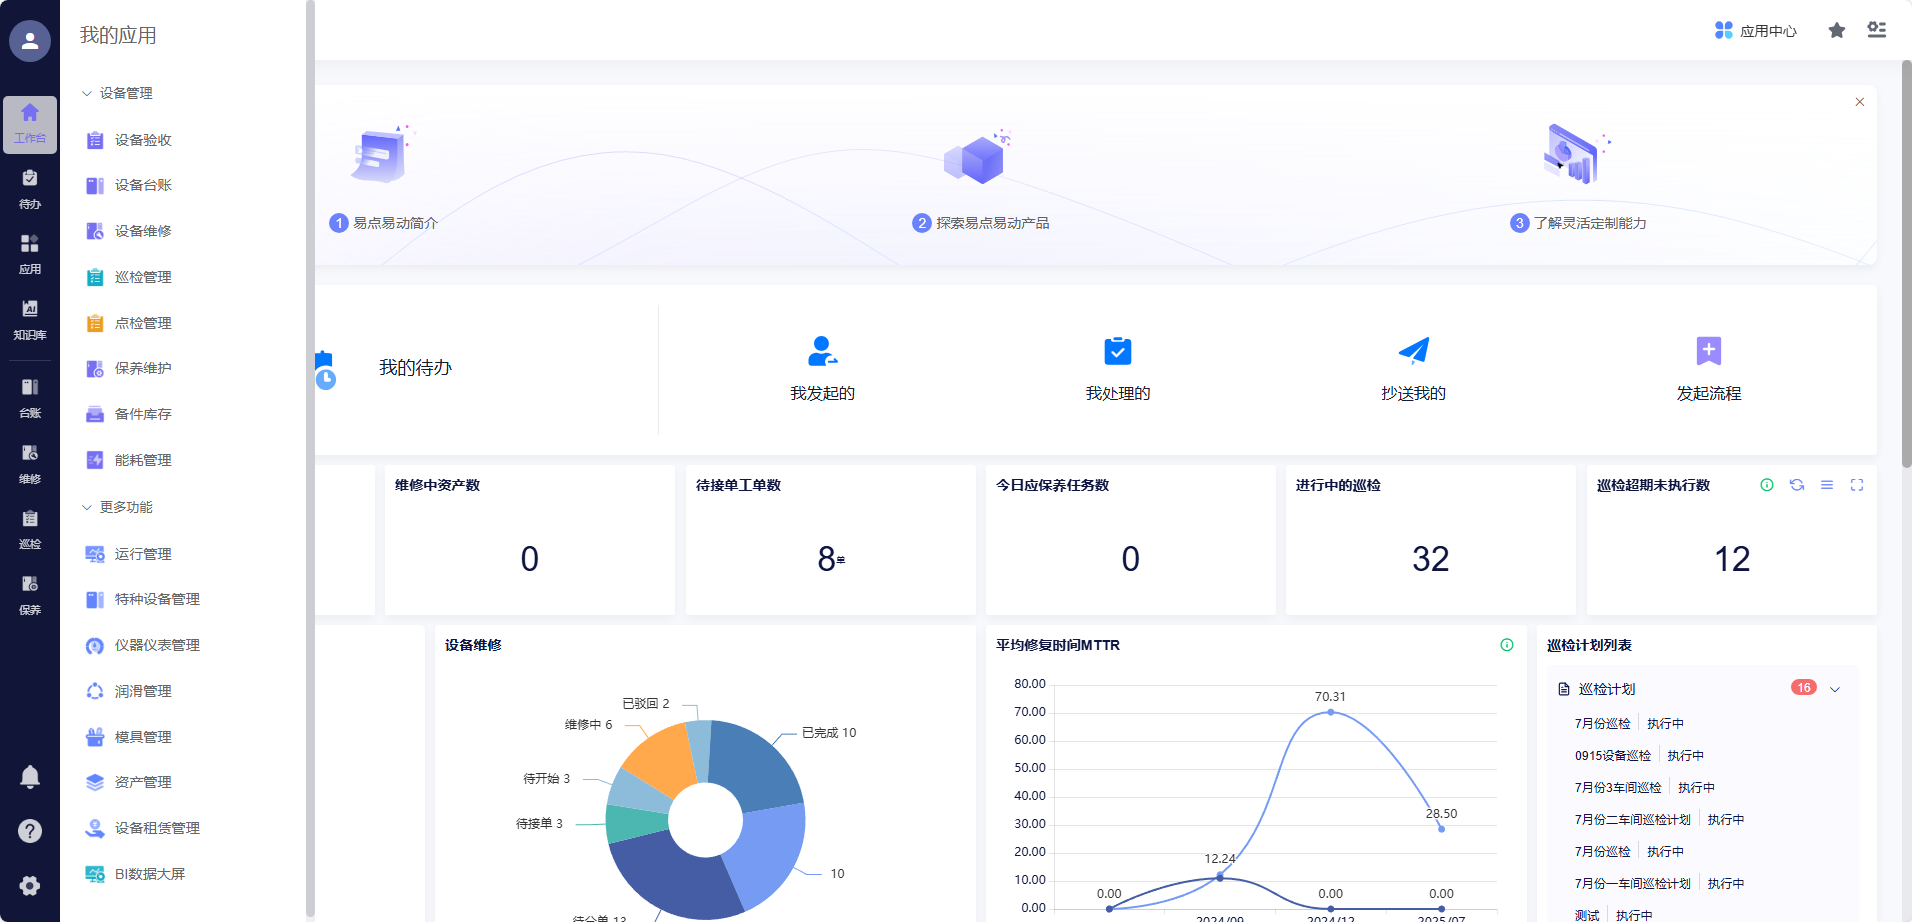1912x922 pixels.
Task: Open 应用中心 in the top bar
Action: pyautogui.click(x=1756, y=31)
